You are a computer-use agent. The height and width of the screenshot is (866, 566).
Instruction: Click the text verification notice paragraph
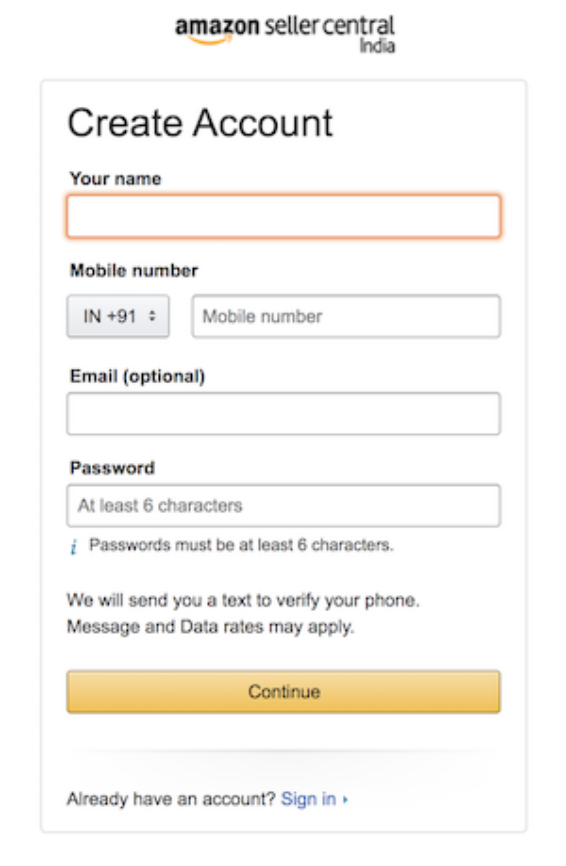243,614
